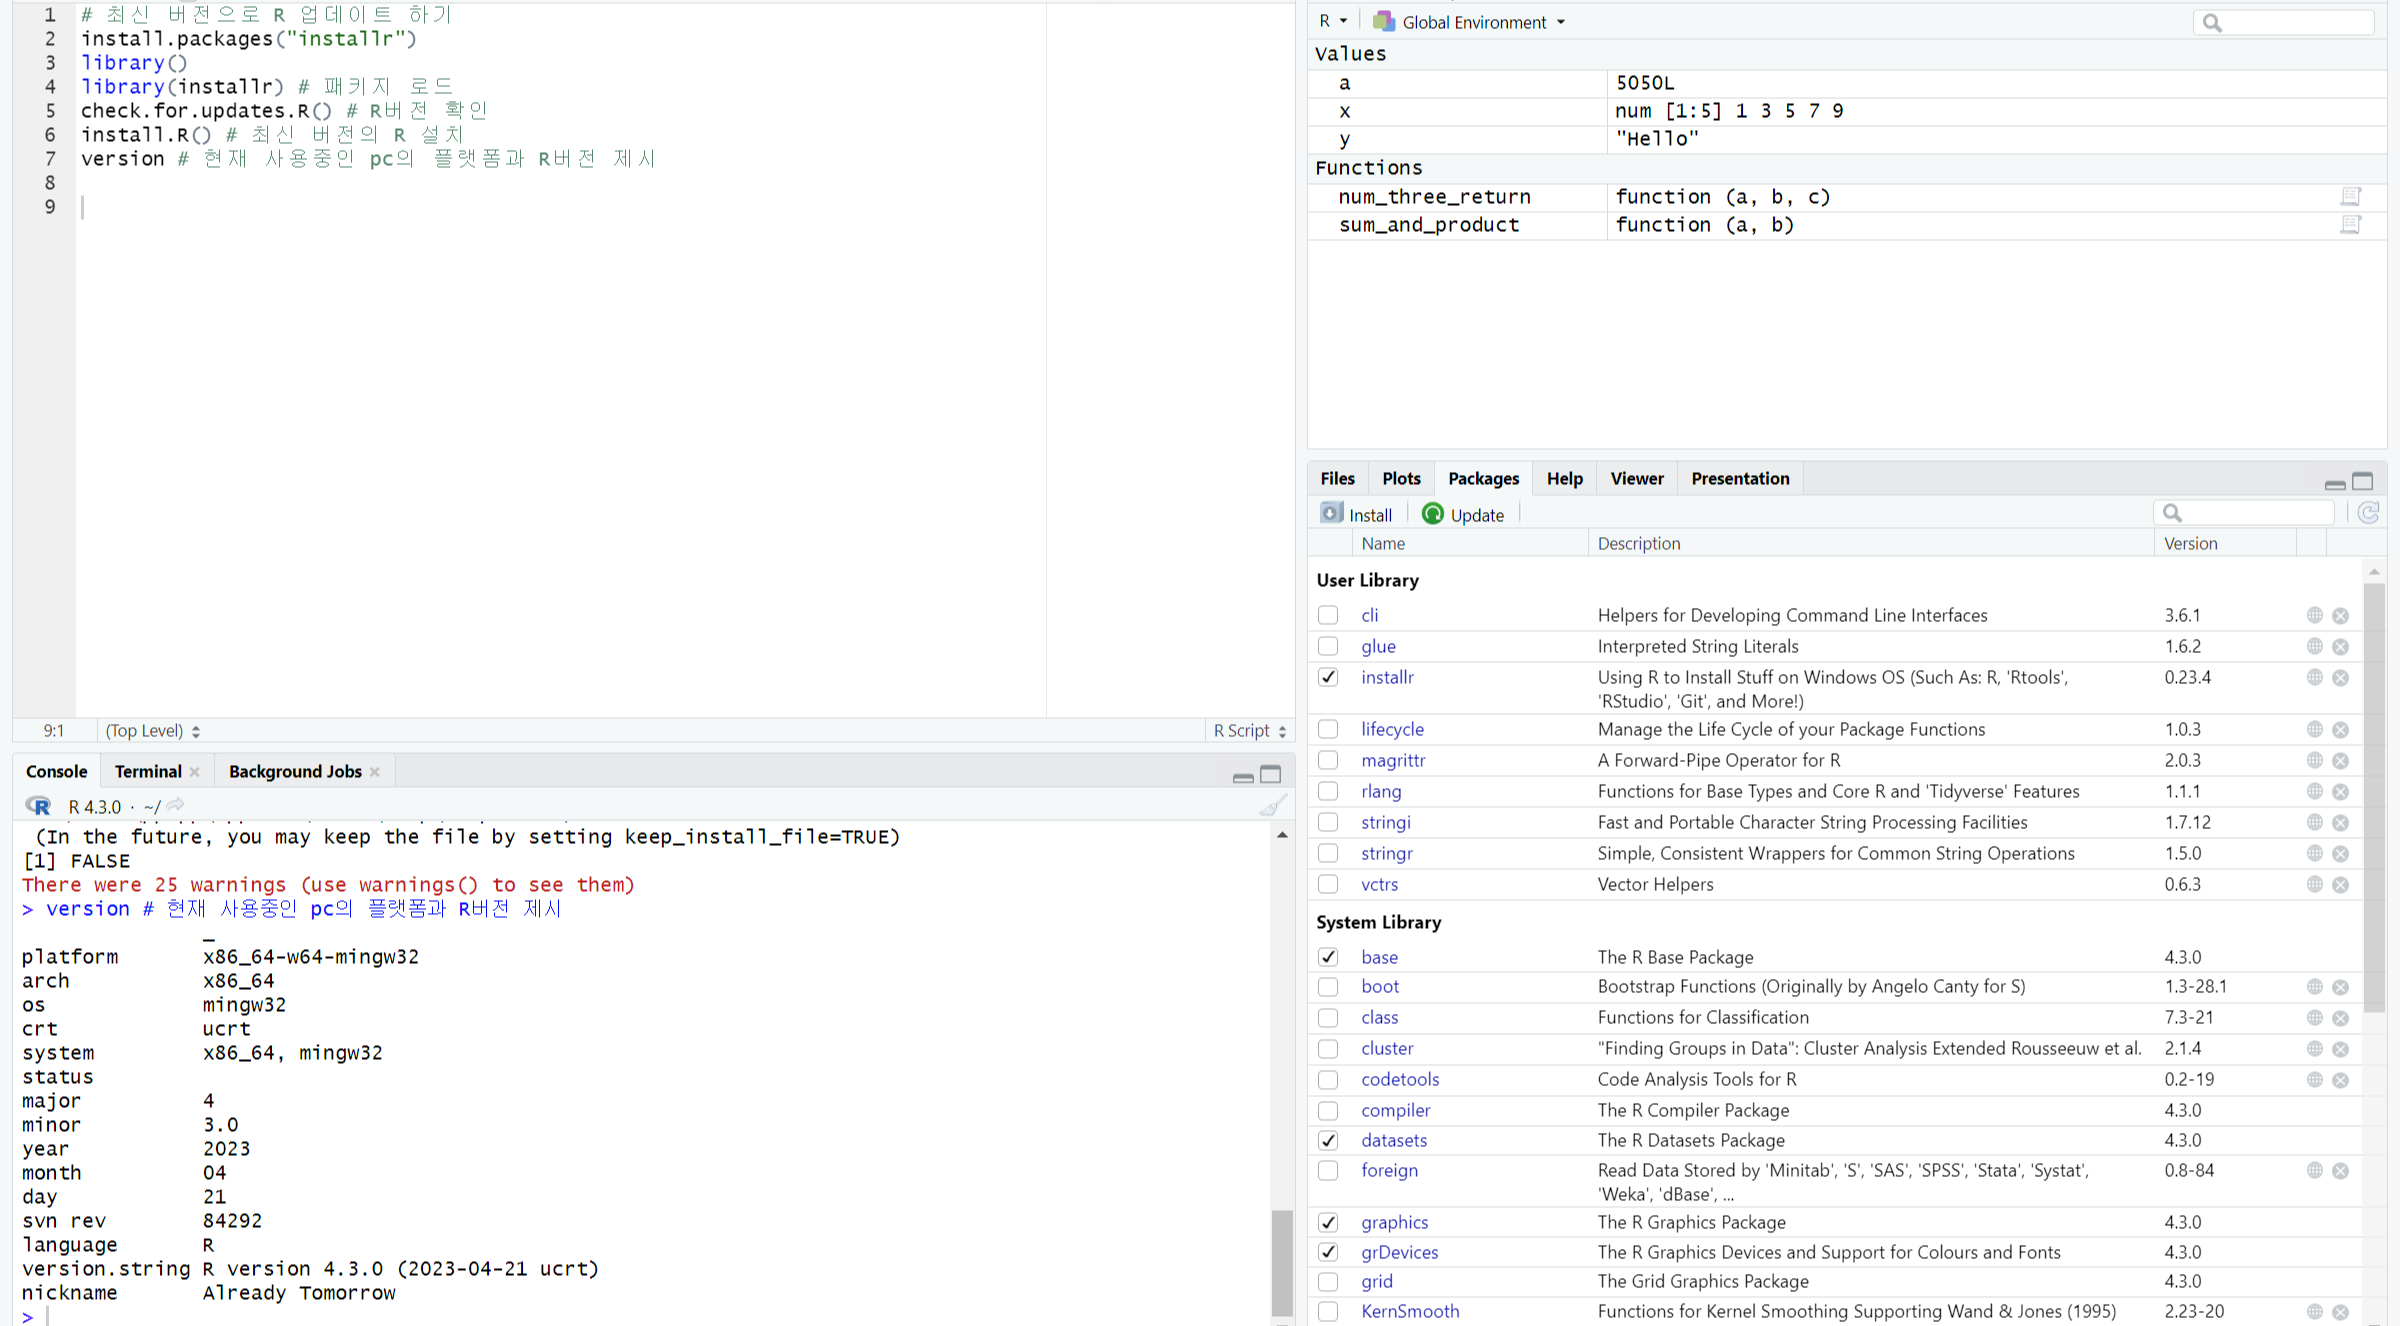Remove the lifecycle package
The width and height of the screenshot is (2400, 1326).
pyautogui.click(x=2341, y=730)
